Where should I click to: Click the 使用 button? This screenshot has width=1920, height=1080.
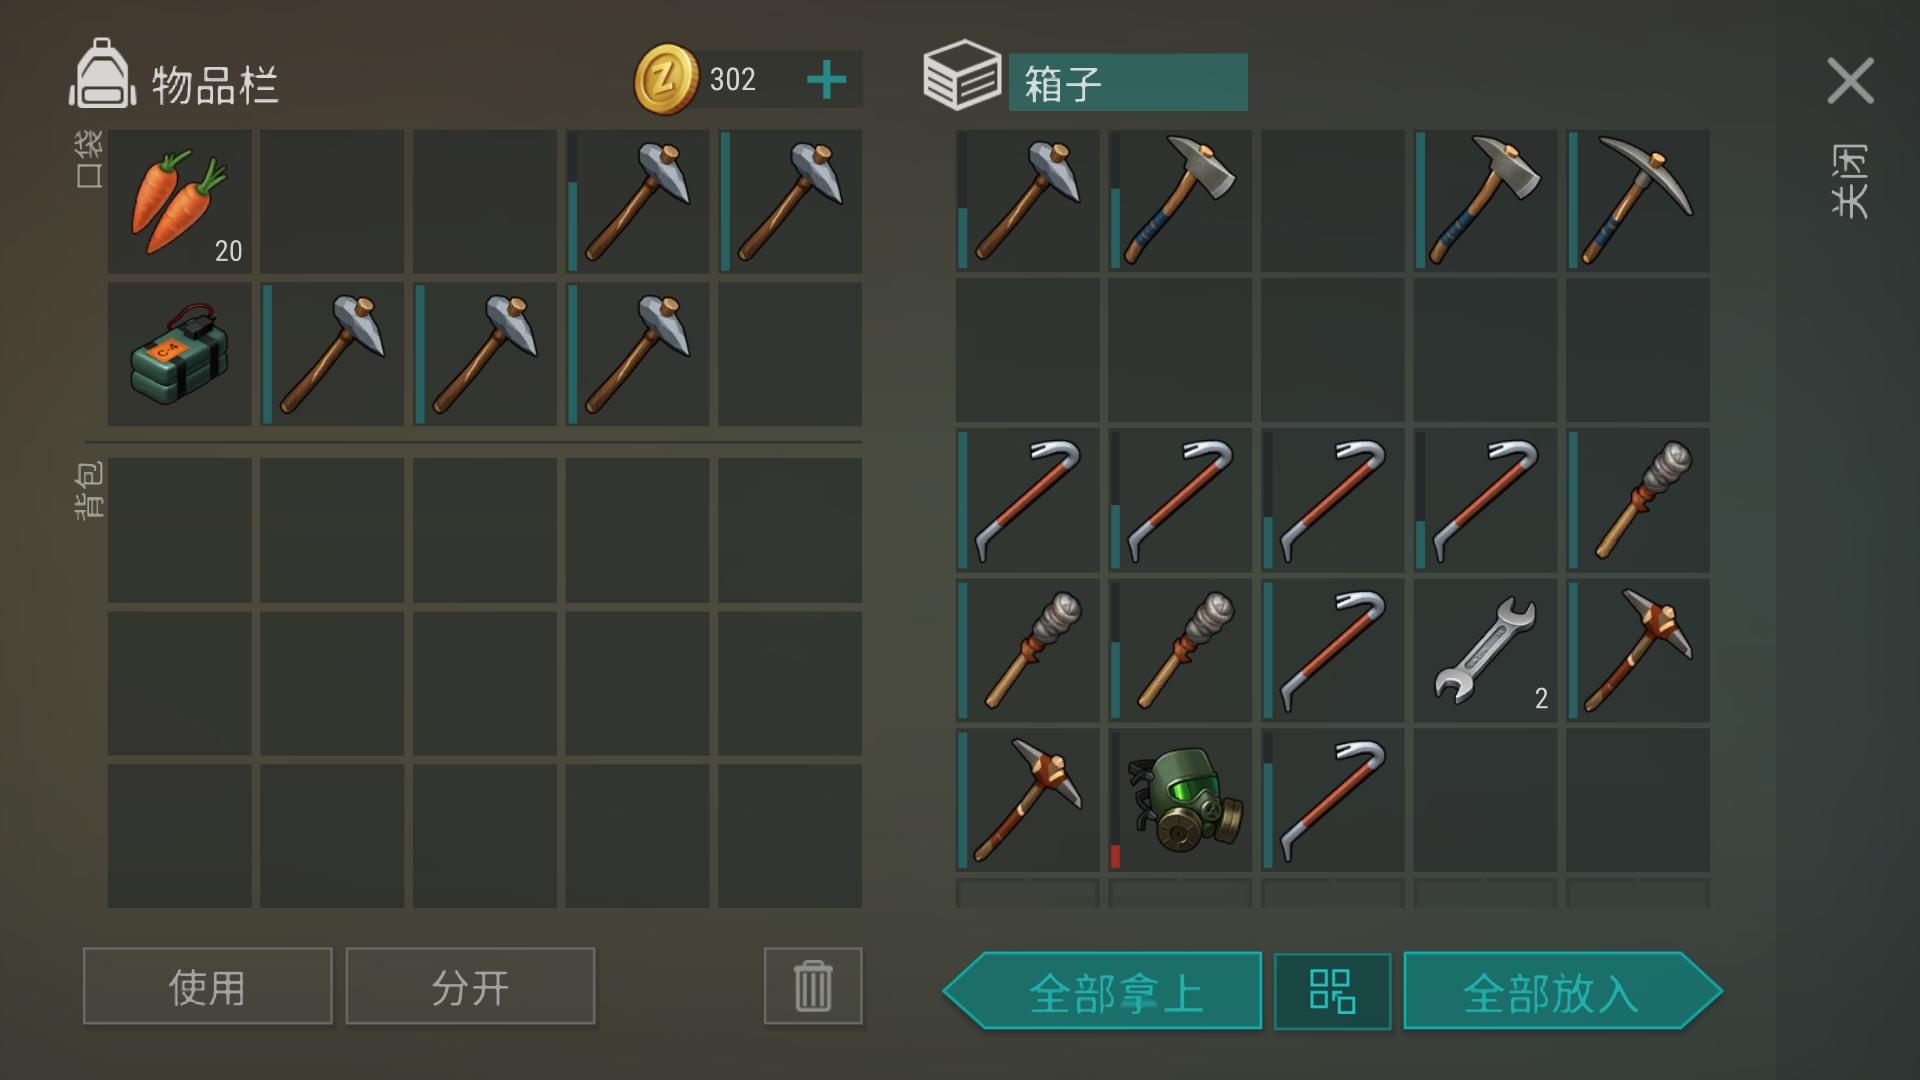point(207,986)
